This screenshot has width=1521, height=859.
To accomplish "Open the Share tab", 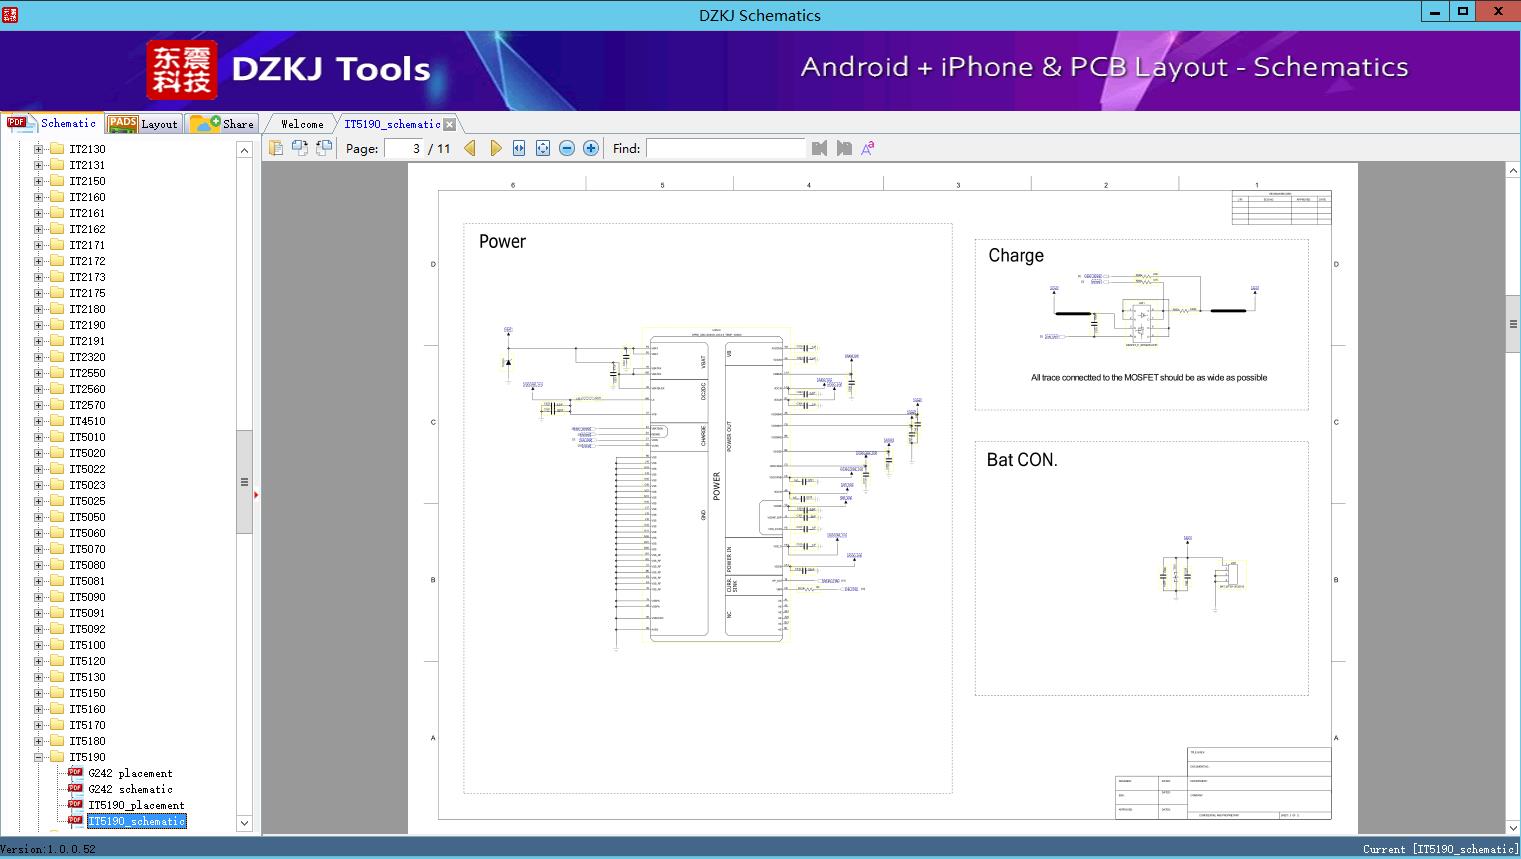I will (x=224, y=124).
